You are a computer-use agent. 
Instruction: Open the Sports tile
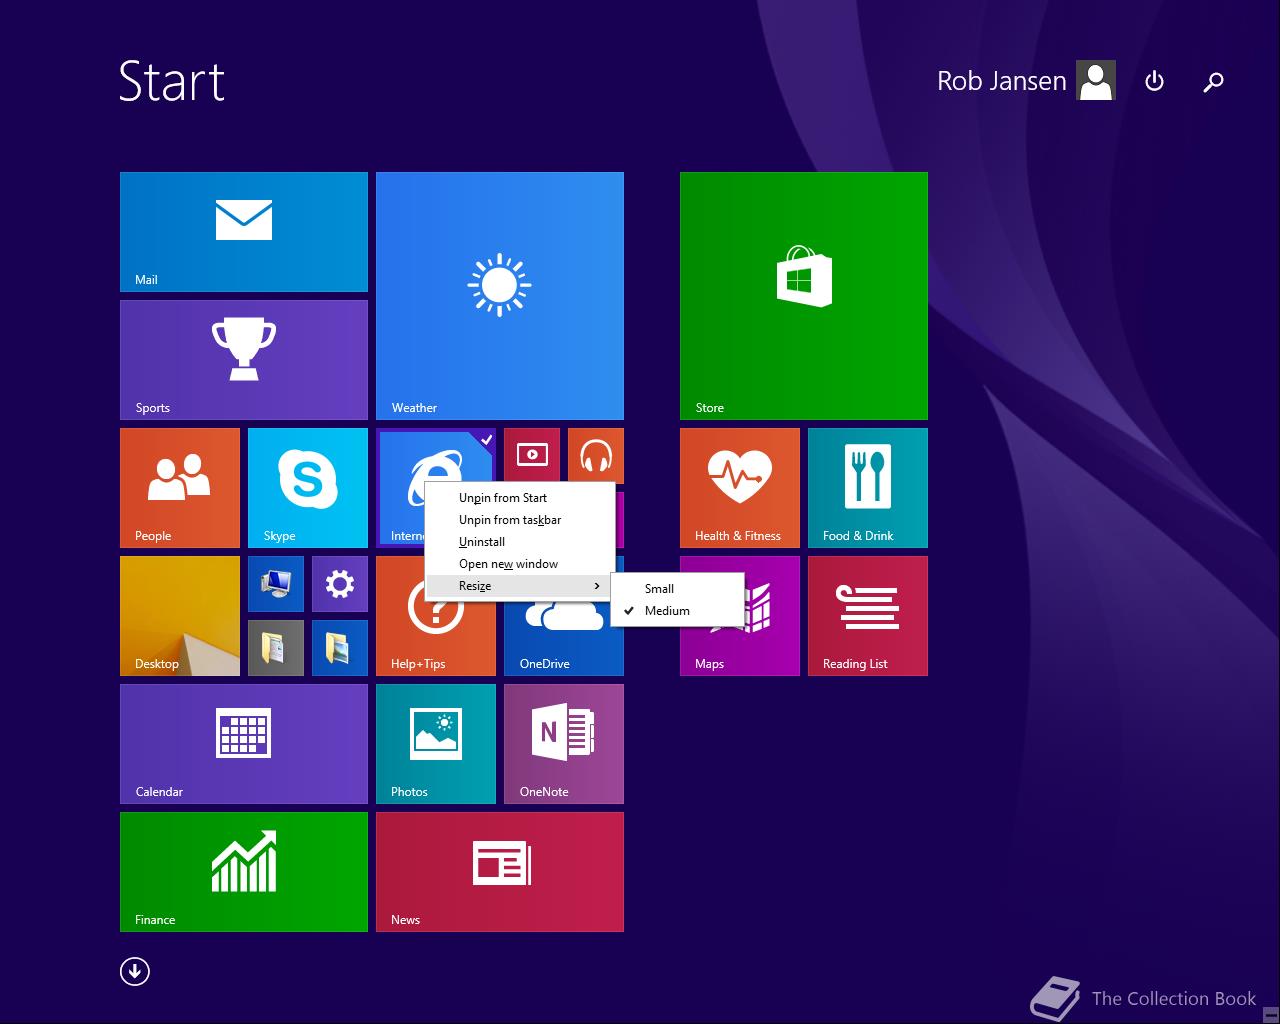(x=244, y=360)
